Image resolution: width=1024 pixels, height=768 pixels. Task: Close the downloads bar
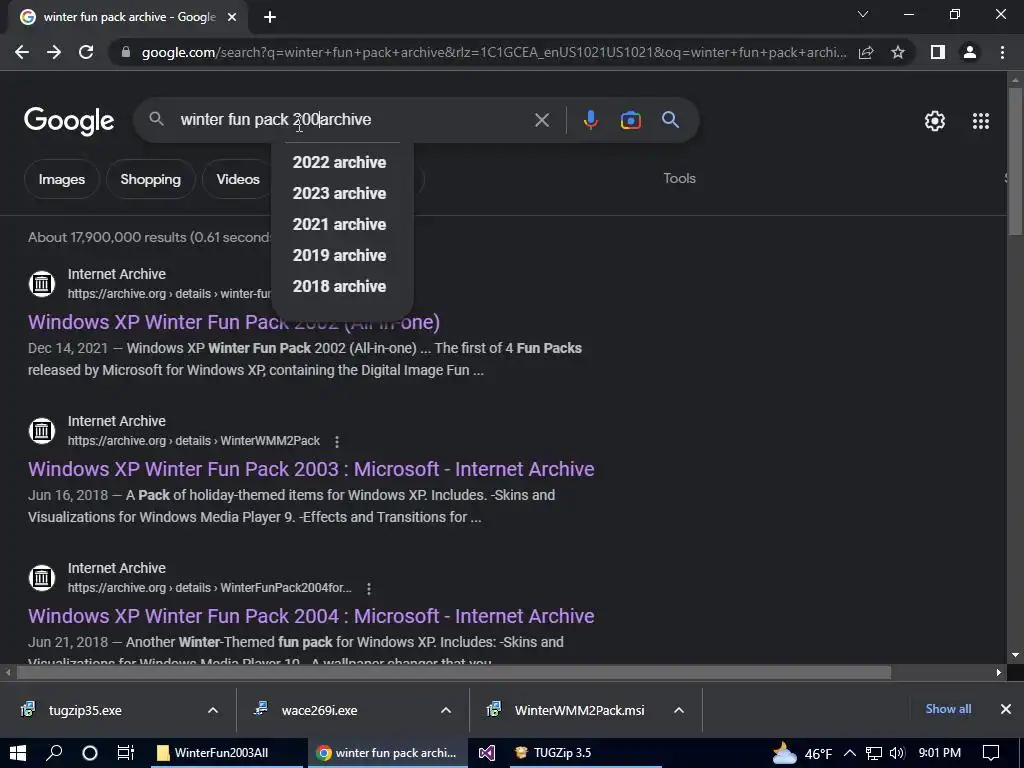pyautogui.click(x=1006, y=709)
